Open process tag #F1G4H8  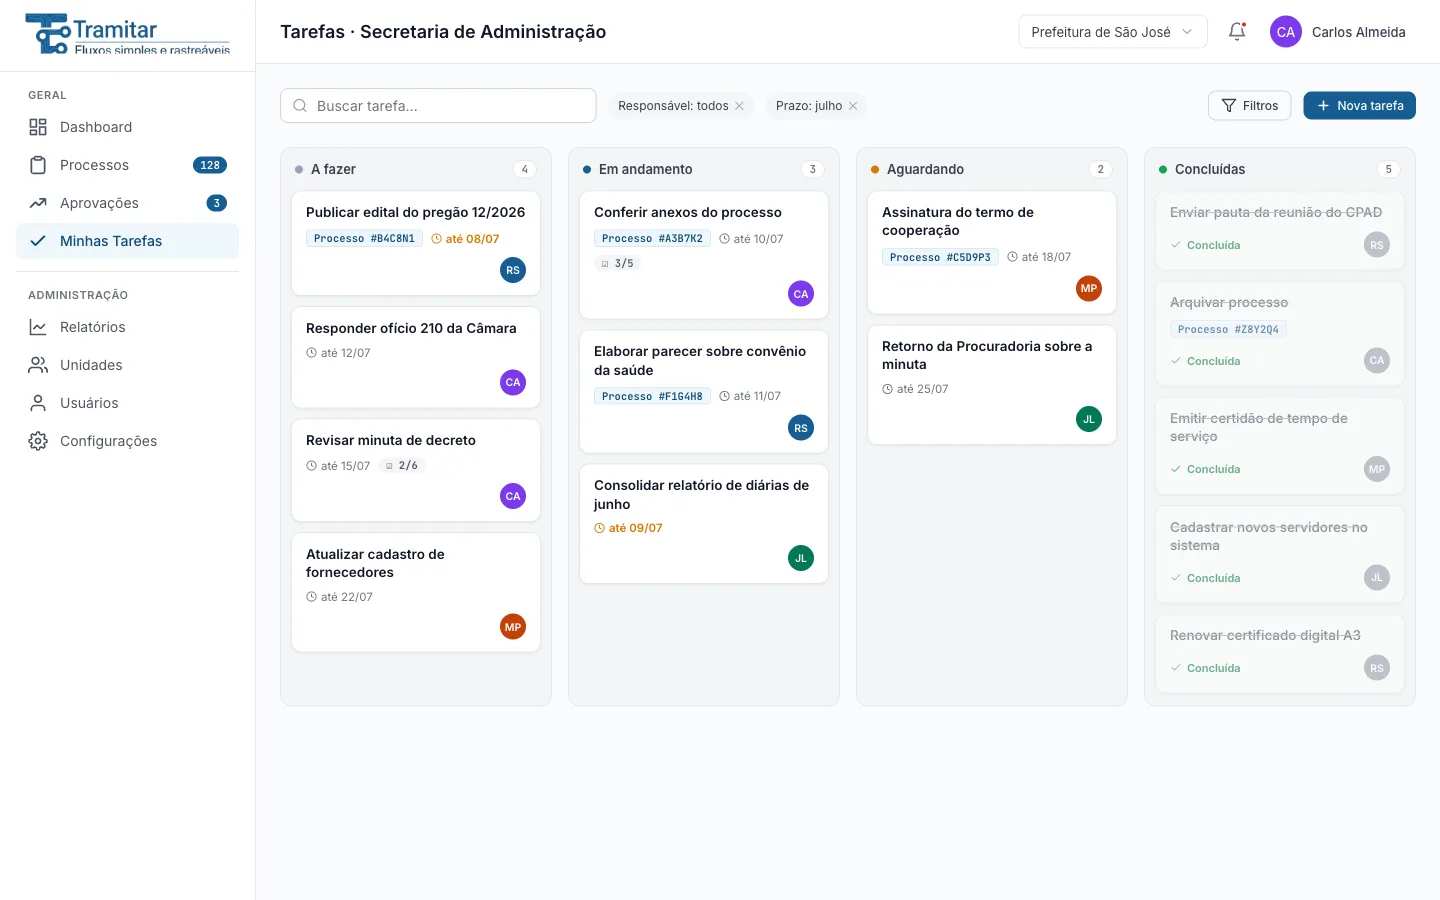(652, 397)
